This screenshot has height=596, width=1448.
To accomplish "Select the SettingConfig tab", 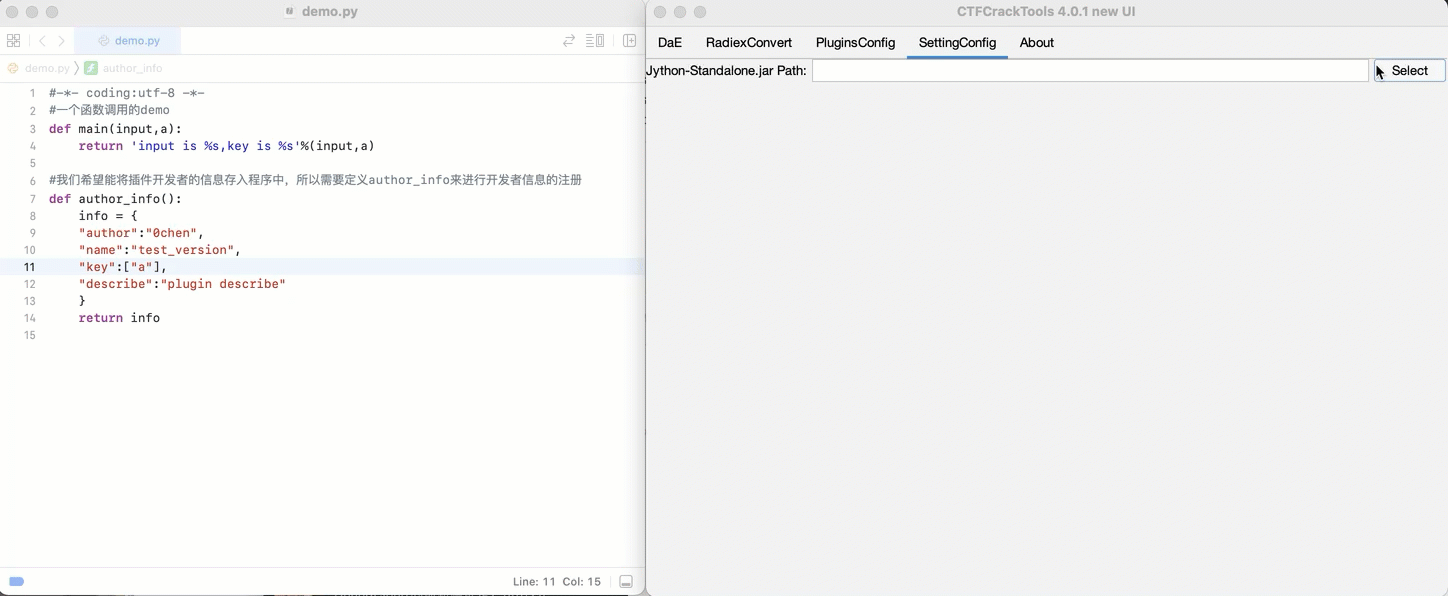I will (x=957, y=42).
